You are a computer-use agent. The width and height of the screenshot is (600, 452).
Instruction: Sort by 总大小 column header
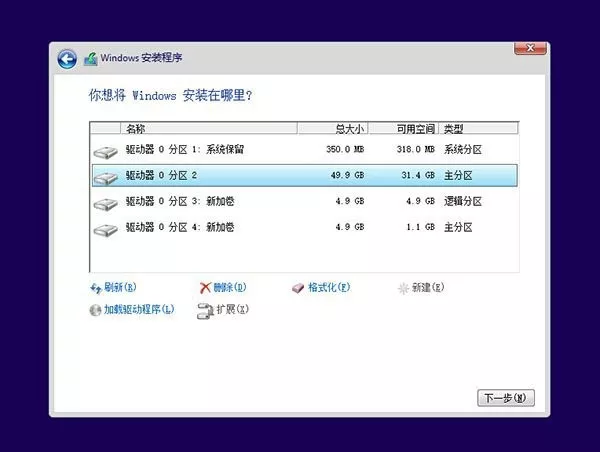(333, 129)
